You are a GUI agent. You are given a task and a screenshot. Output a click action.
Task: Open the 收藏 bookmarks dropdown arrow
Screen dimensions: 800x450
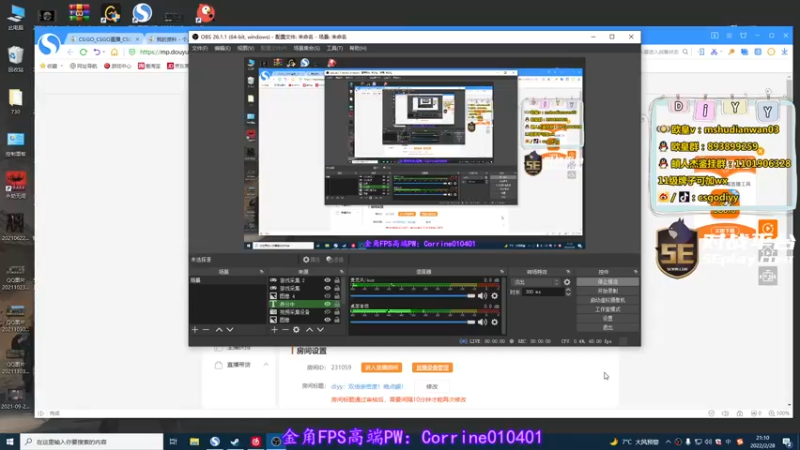[x=62, y=66]
